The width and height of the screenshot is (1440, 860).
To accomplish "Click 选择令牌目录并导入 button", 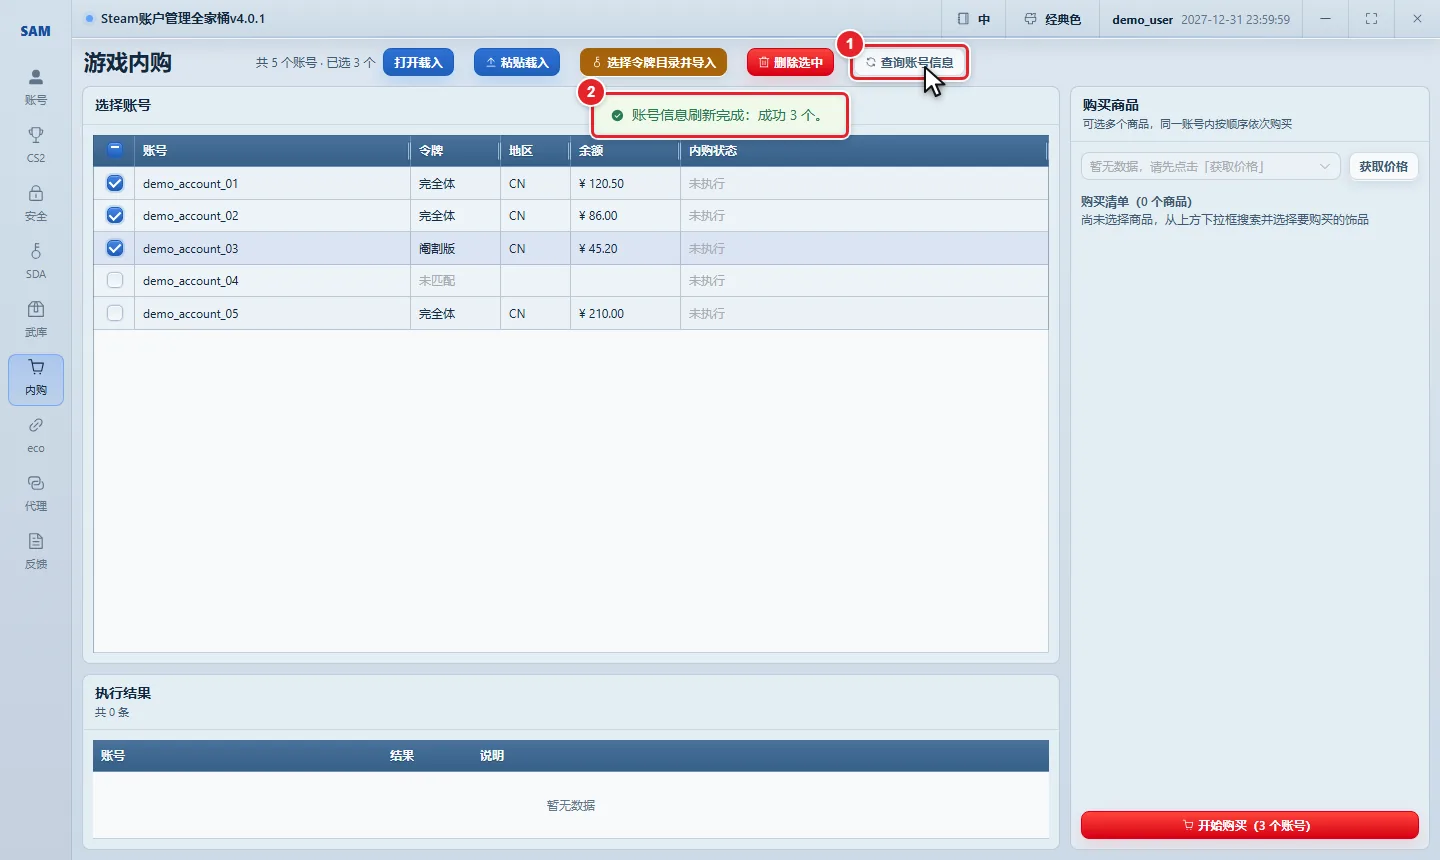I will point(654,62).
